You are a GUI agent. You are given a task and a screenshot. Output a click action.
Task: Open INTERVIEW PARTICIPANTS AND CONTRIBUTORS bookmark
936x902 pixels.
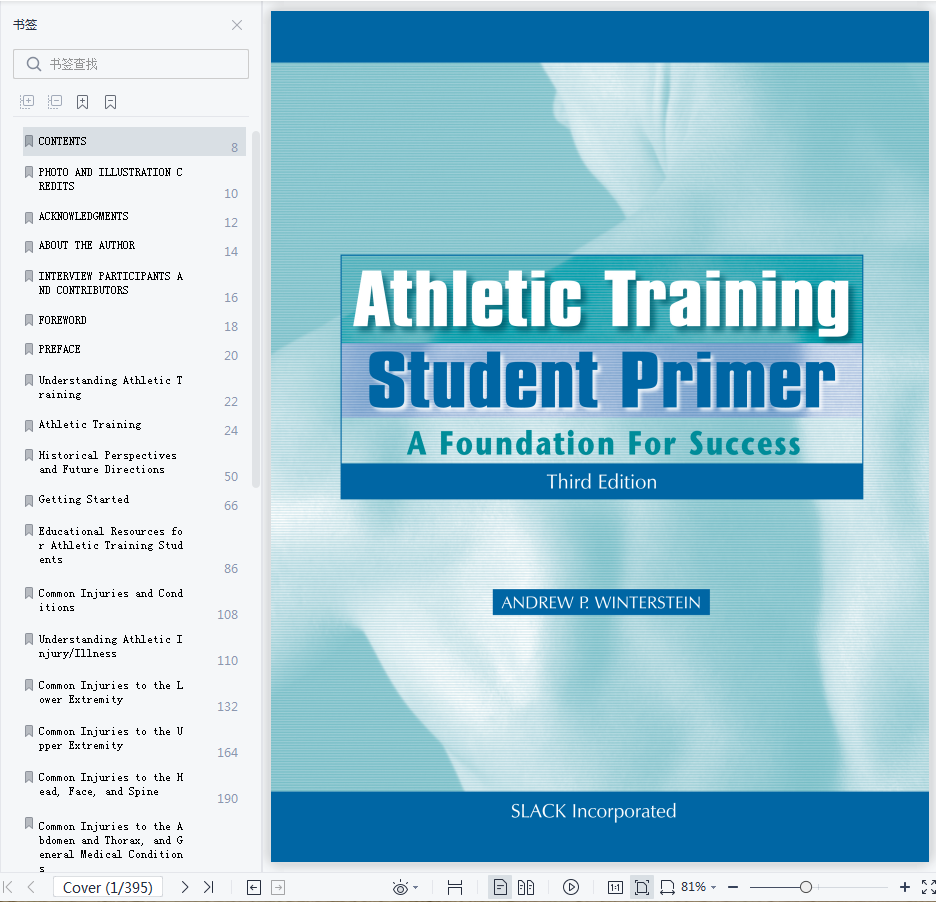[x=134, y=284]
